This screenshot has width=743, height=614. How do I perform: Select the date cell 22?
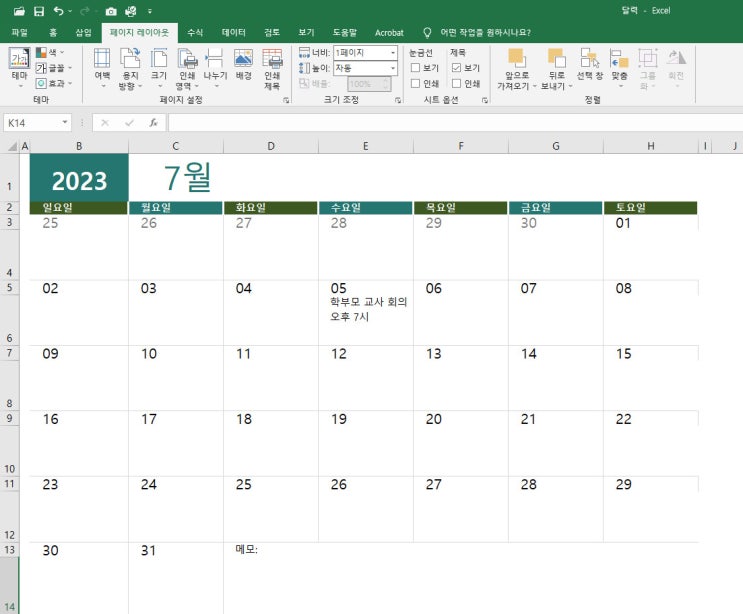tap(650, 419)
